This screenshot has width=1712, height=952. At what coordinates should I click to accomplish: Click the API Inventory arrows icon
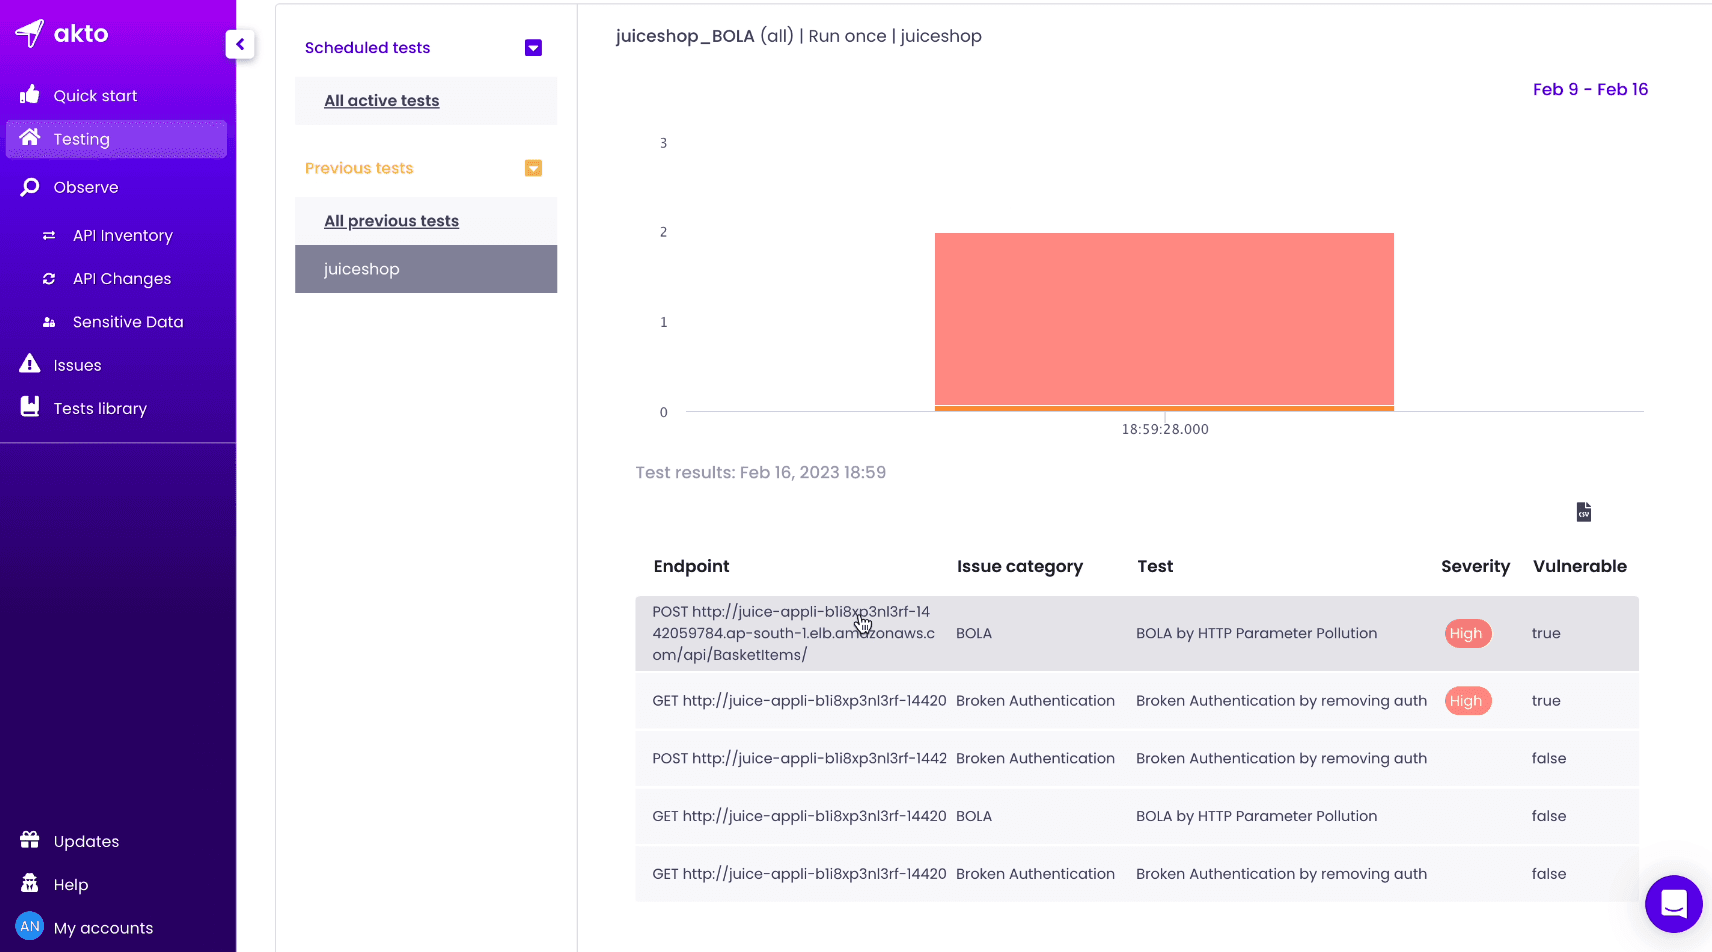(49, 235)
